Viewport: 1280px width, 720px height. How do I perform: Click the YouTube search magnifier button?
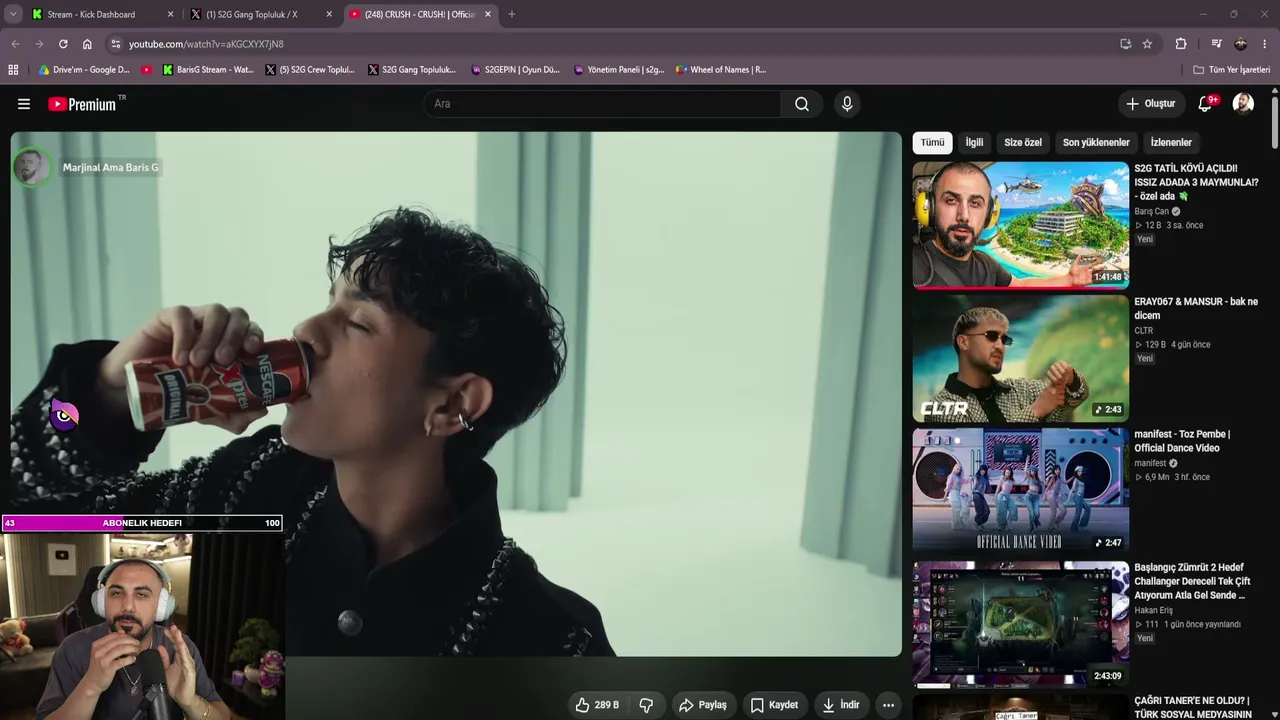tap(802, 104)
